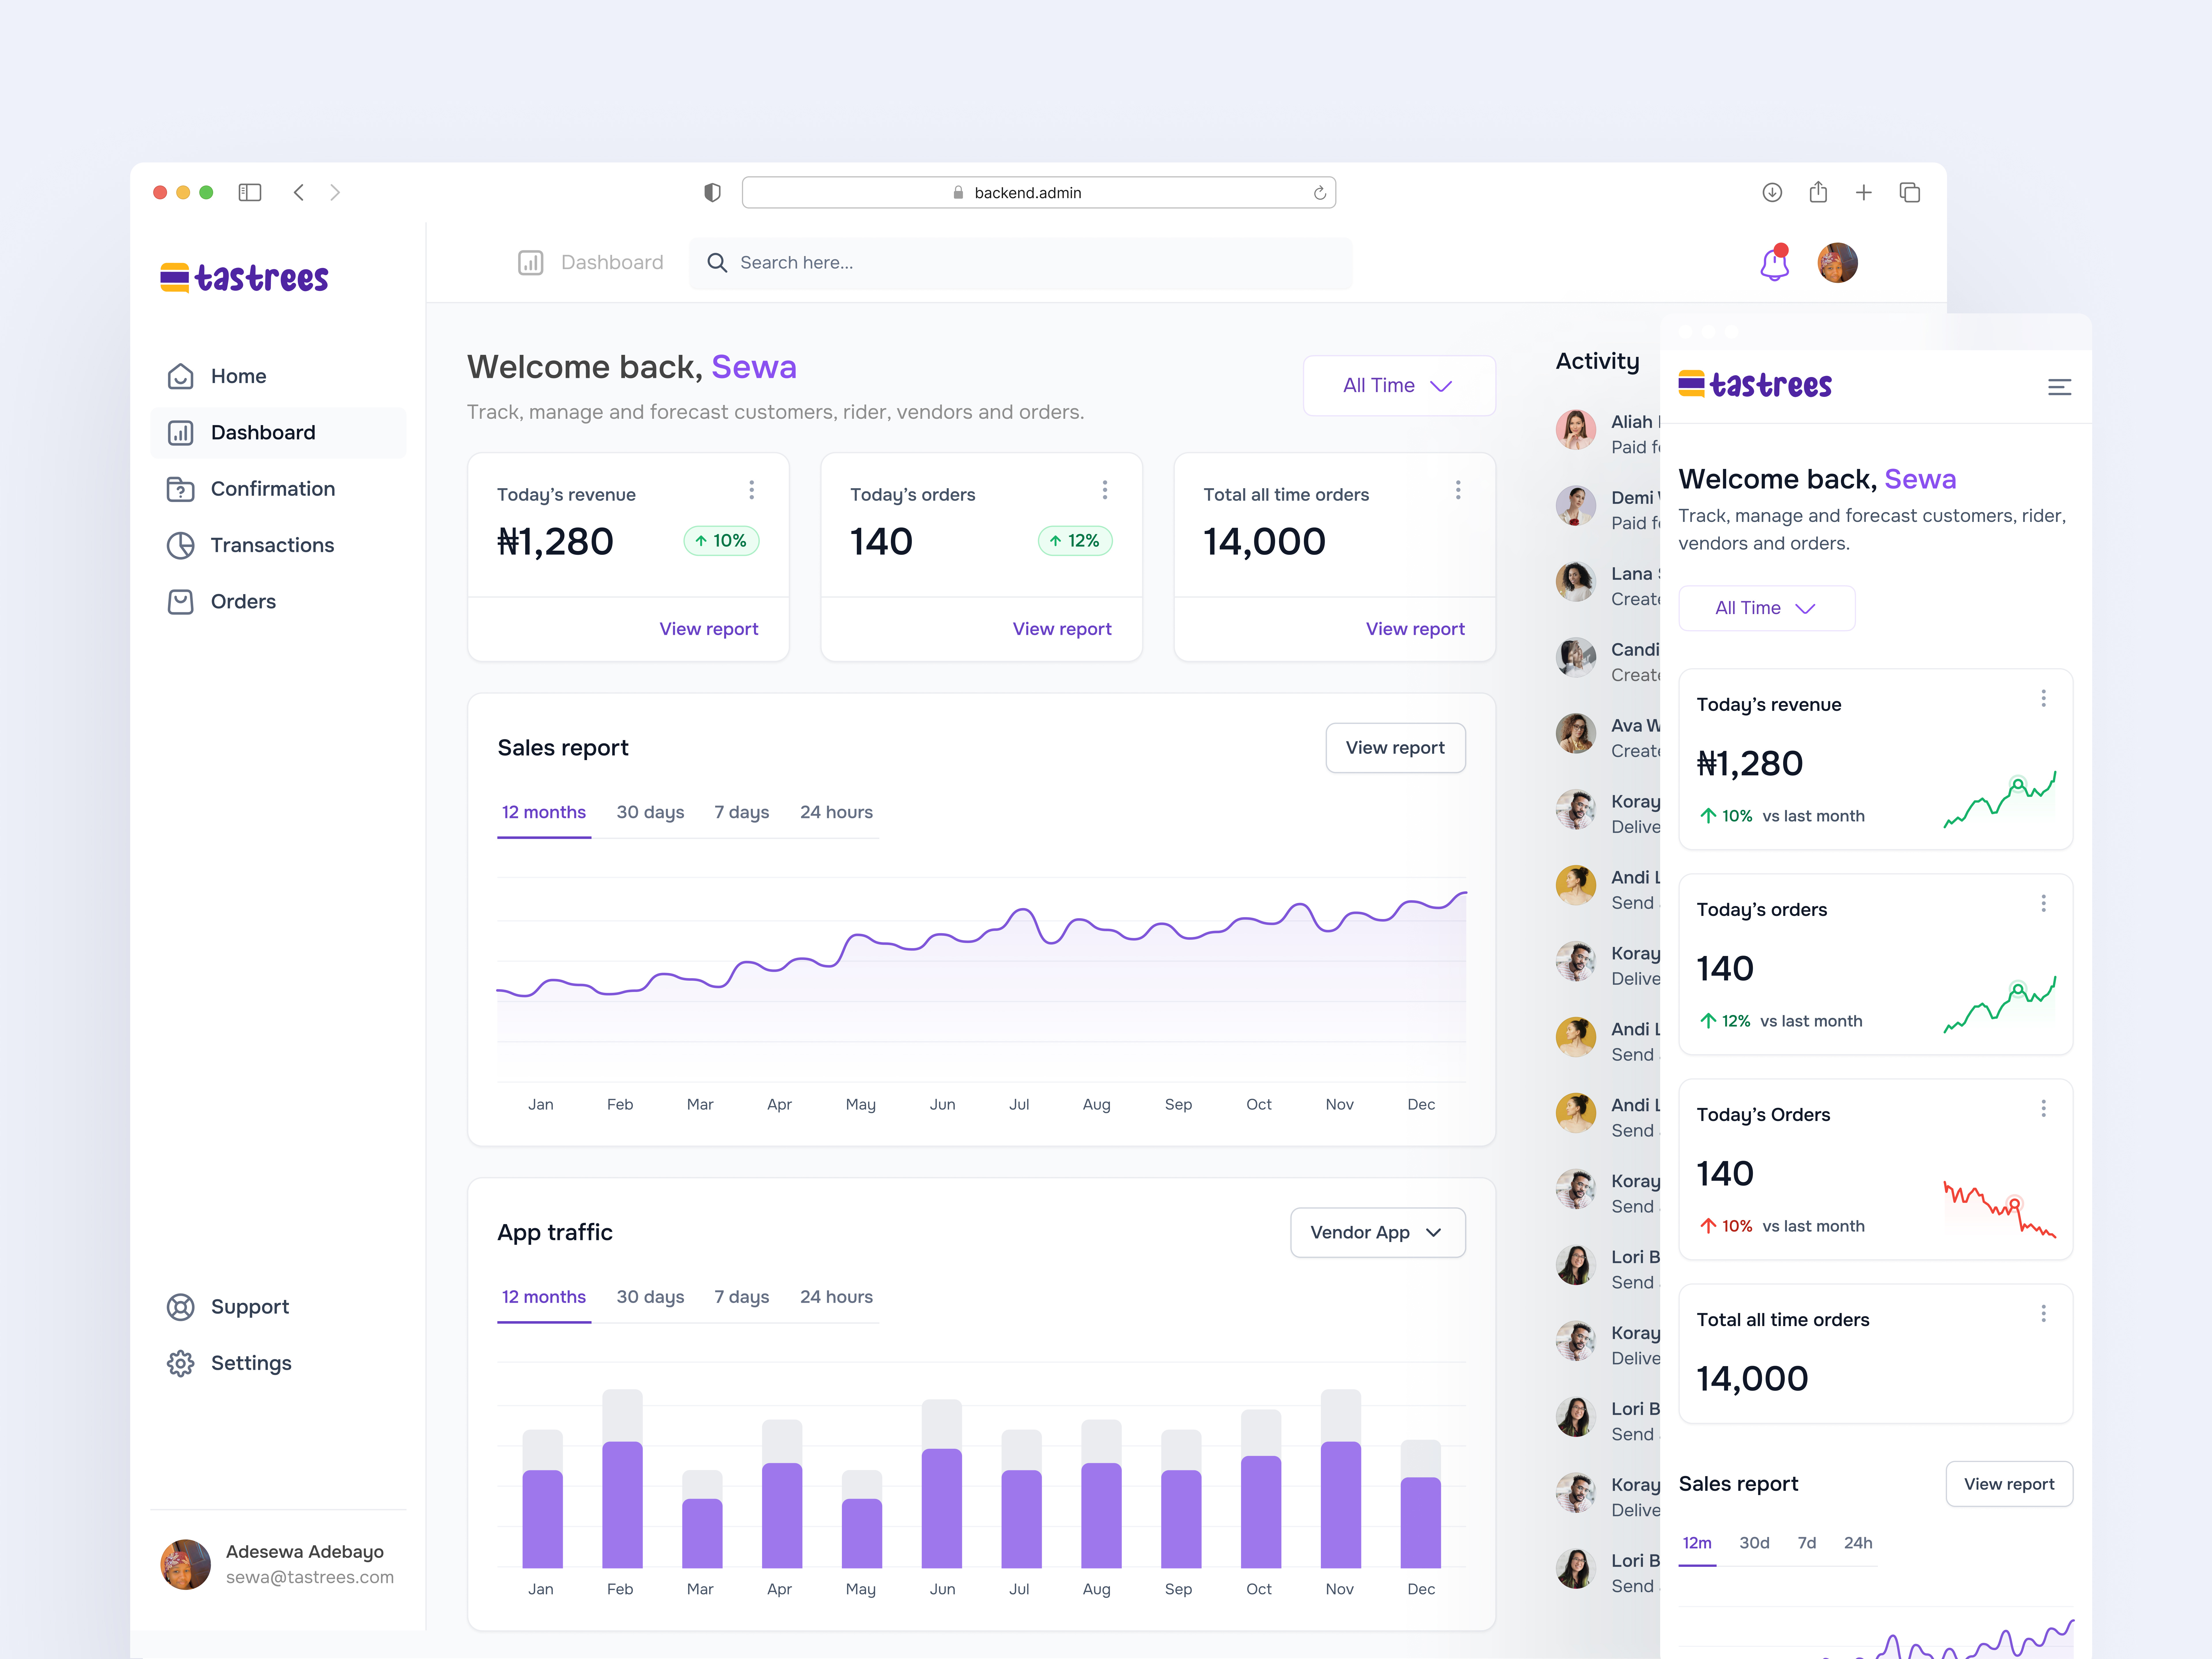Click the 10% growth badge on revenue card

point(721,541)
